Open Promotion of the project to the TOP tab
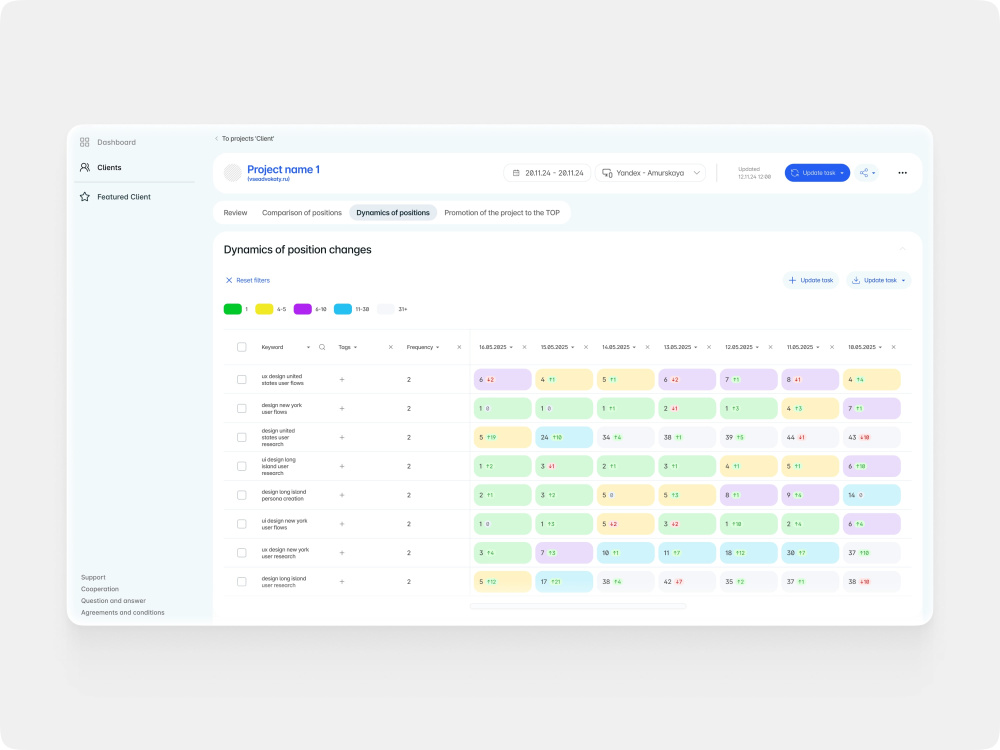Viewport: 1000px width, 750px height. (502, 212)
